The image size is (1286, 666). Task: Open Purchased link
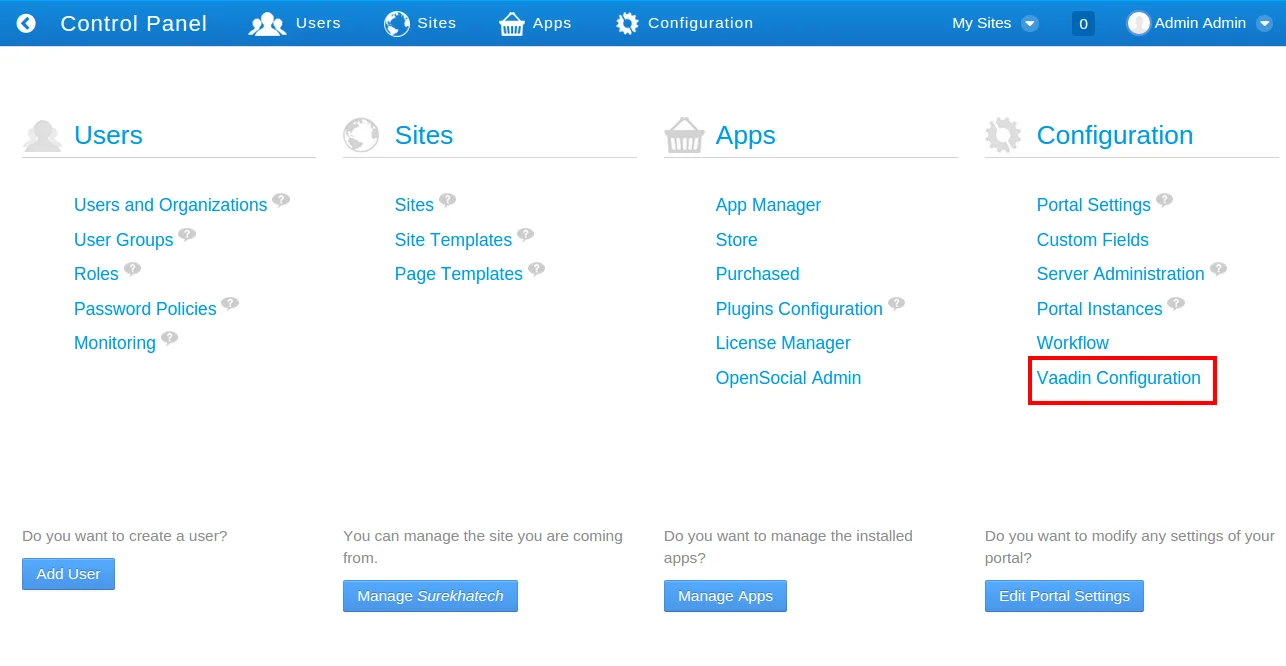click(x=757, y=274)
